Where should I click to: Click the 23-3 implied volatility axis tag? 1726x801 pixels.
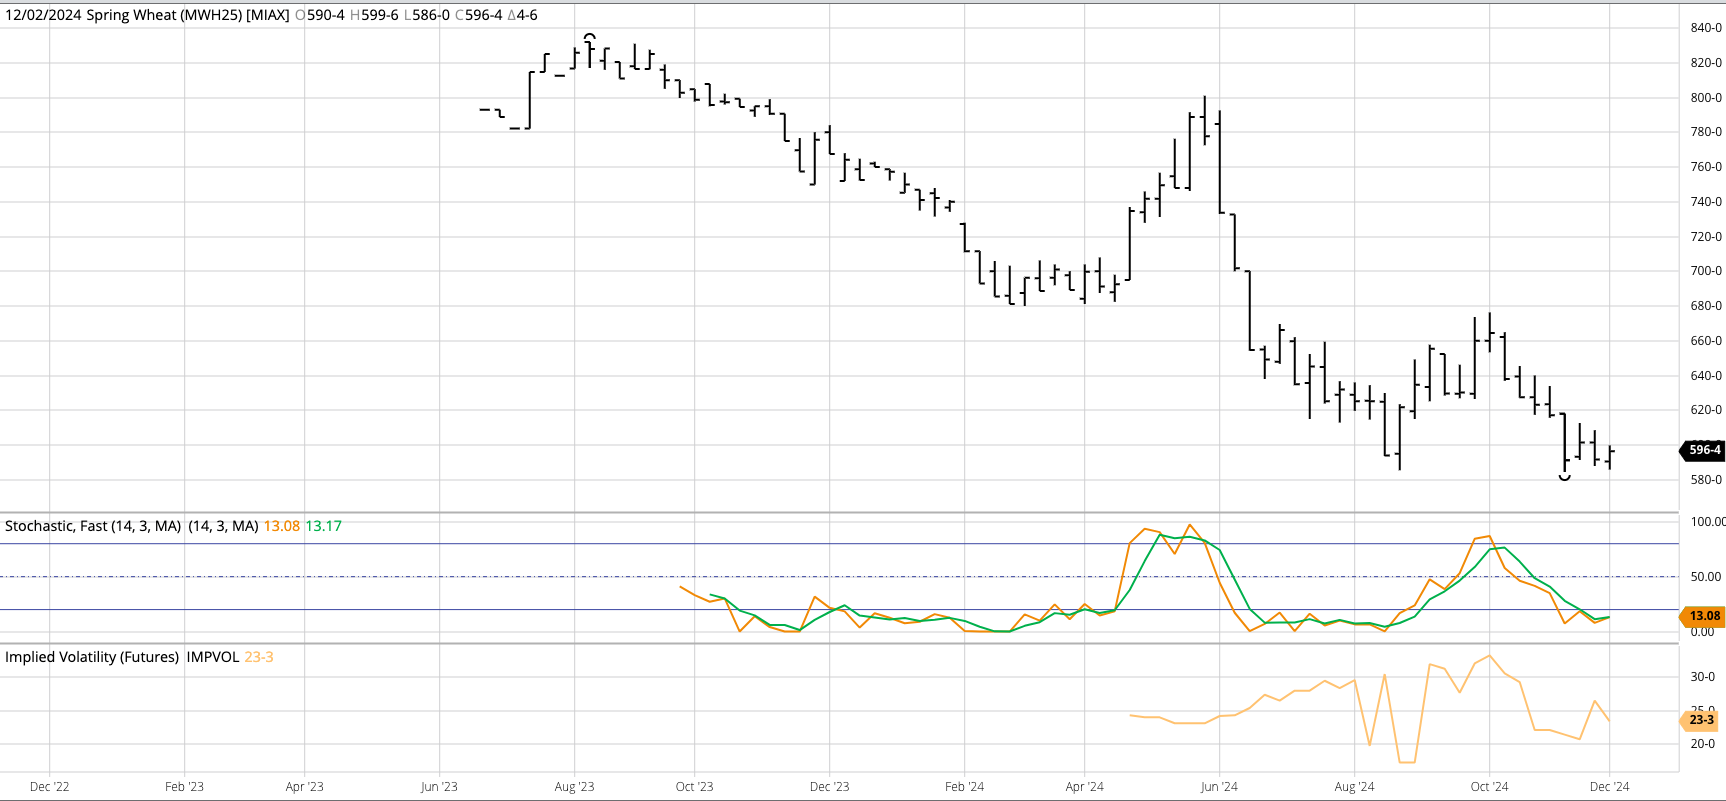coord(1701,720)
